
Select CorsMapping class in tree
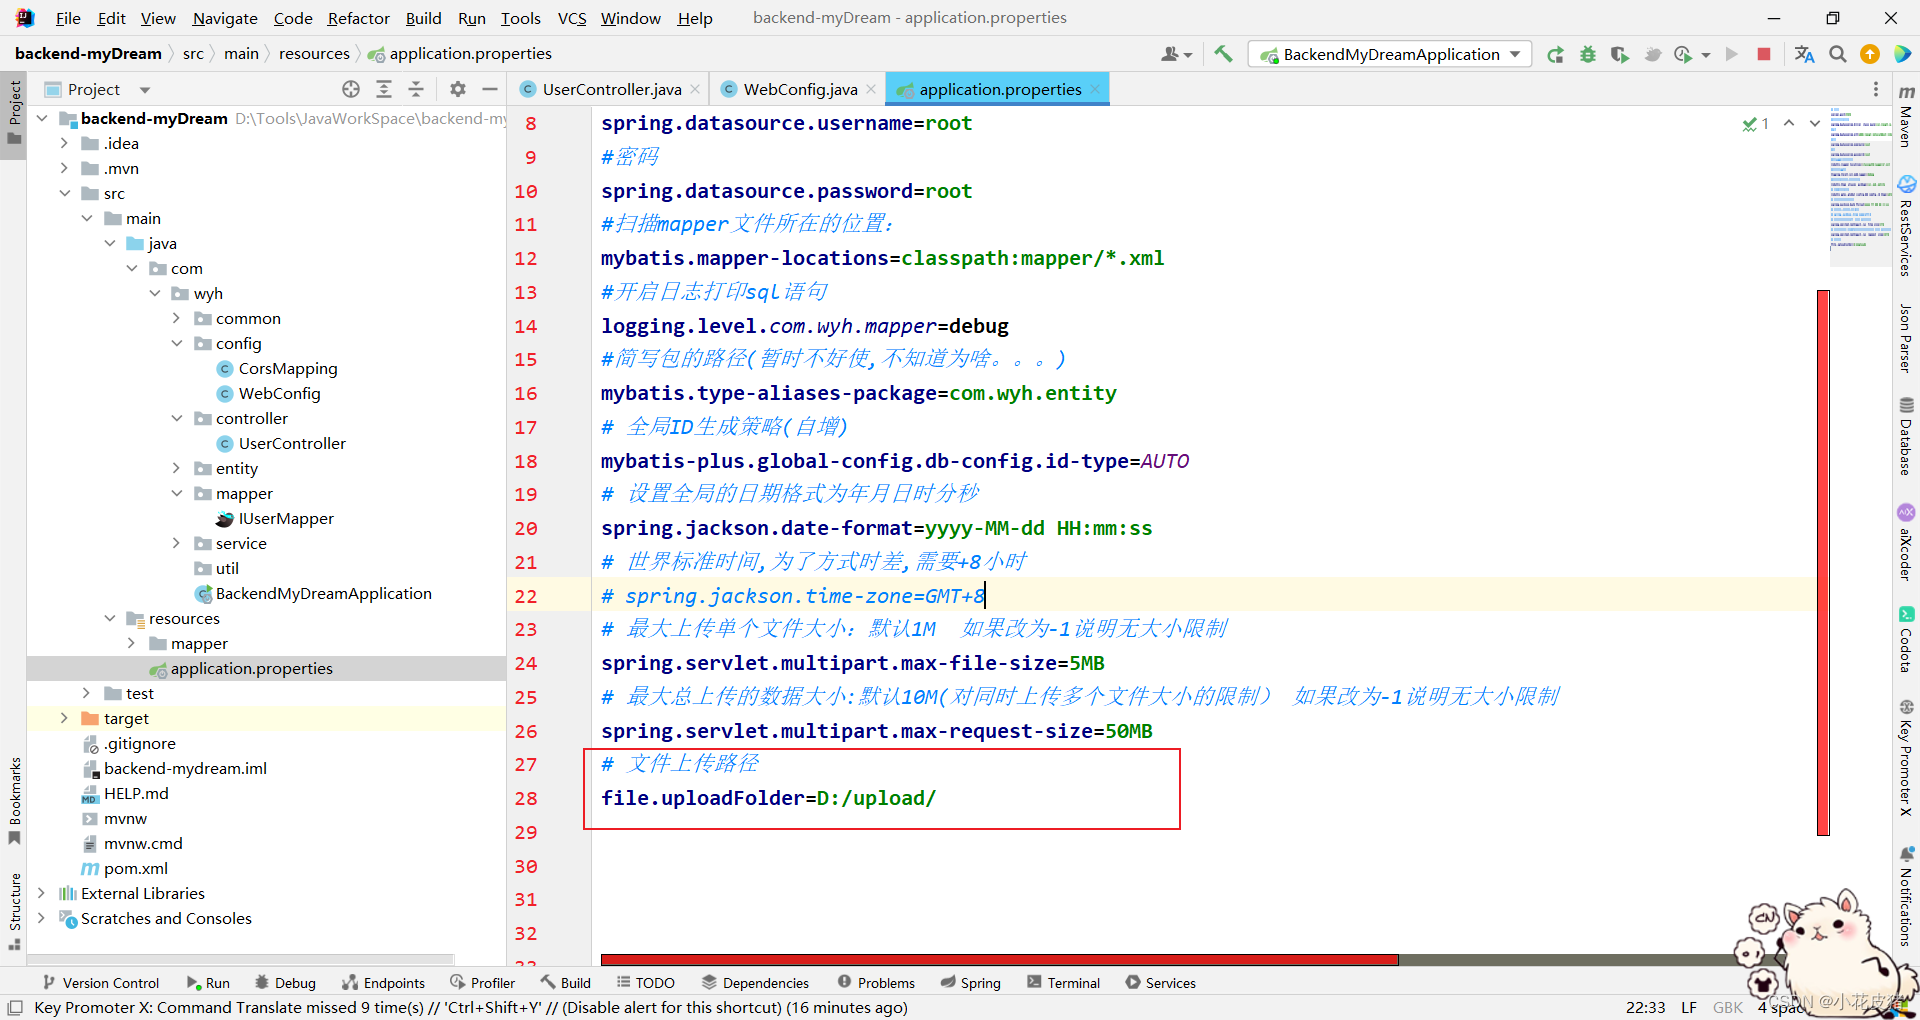(x=288, y=368)
